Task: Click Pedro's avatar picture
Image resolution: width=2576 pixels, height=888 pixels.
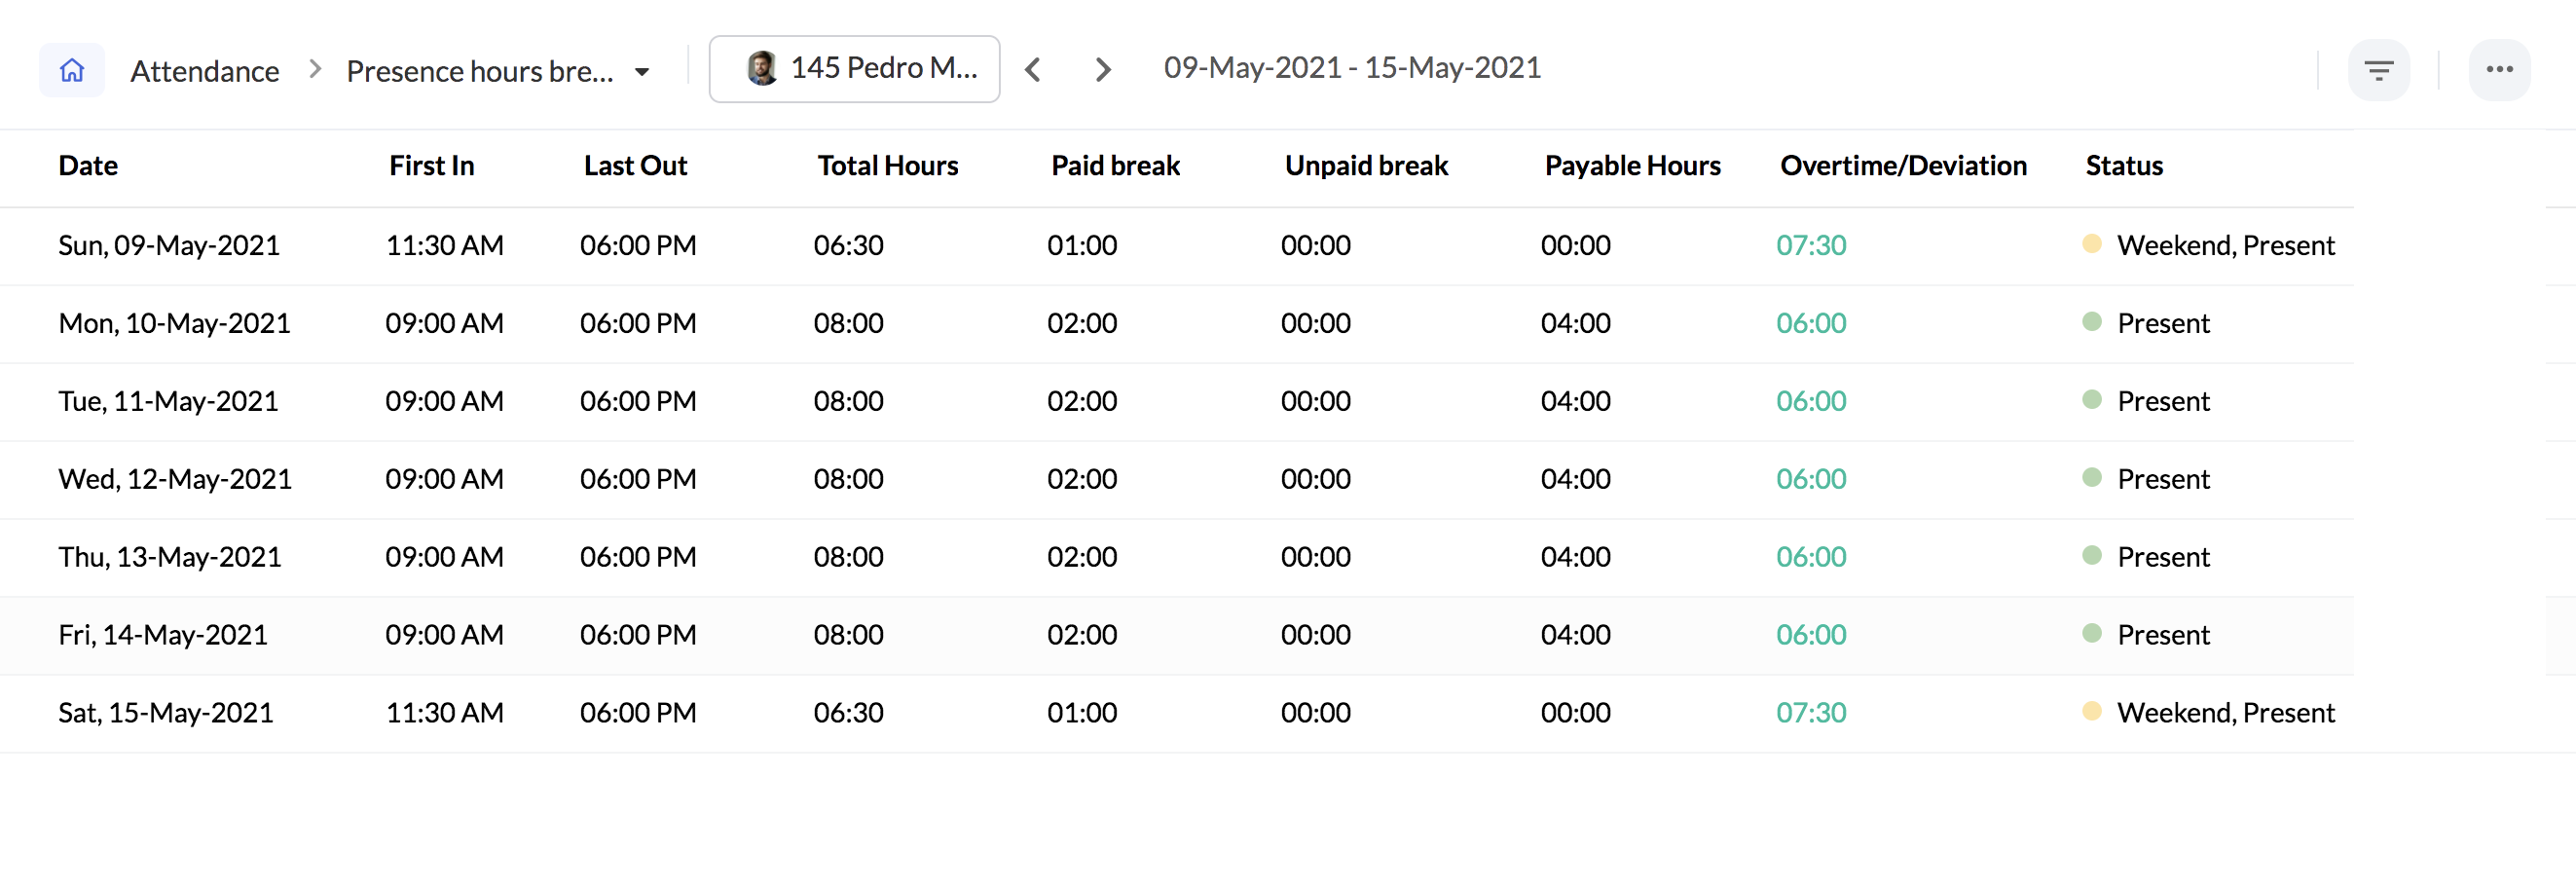Action: tap(762, 68)
